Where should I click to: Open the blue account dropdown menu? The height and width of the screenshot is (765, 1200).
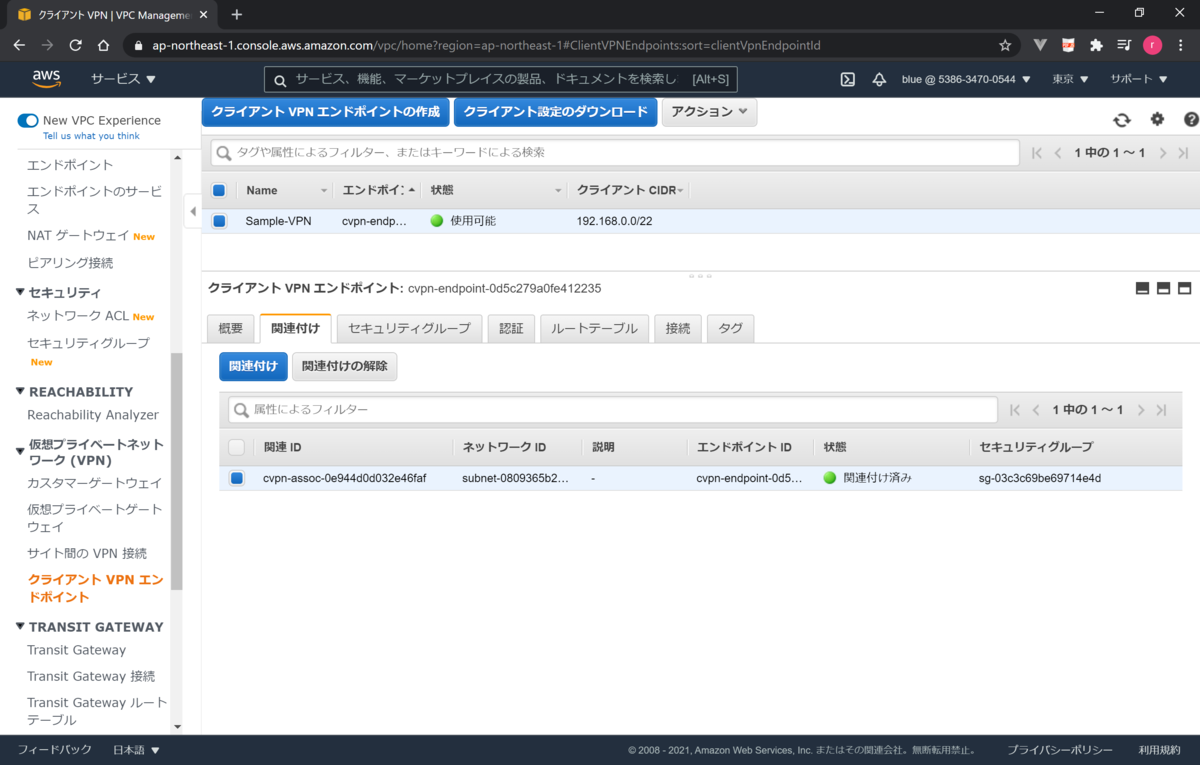click(964, 79)
